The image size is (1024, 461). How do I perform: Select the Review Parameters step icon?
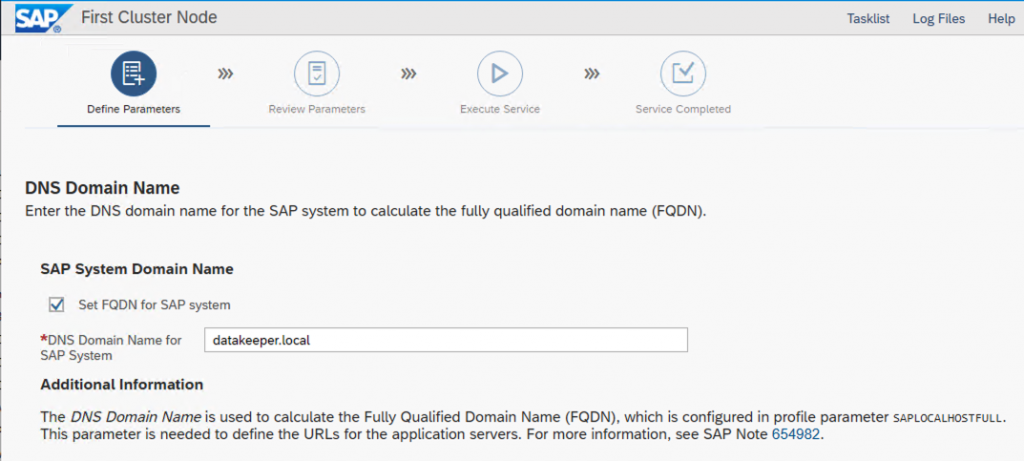tap(317, 74)
